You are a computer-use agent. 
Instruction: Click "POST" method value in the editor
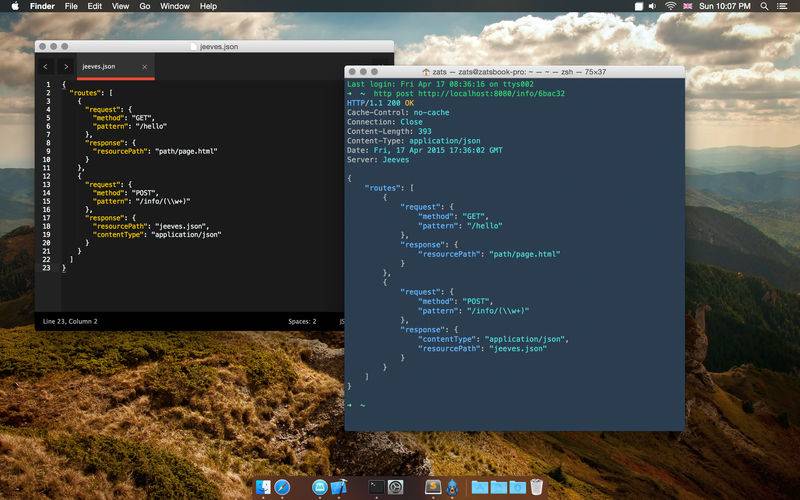tap(143, 193)
